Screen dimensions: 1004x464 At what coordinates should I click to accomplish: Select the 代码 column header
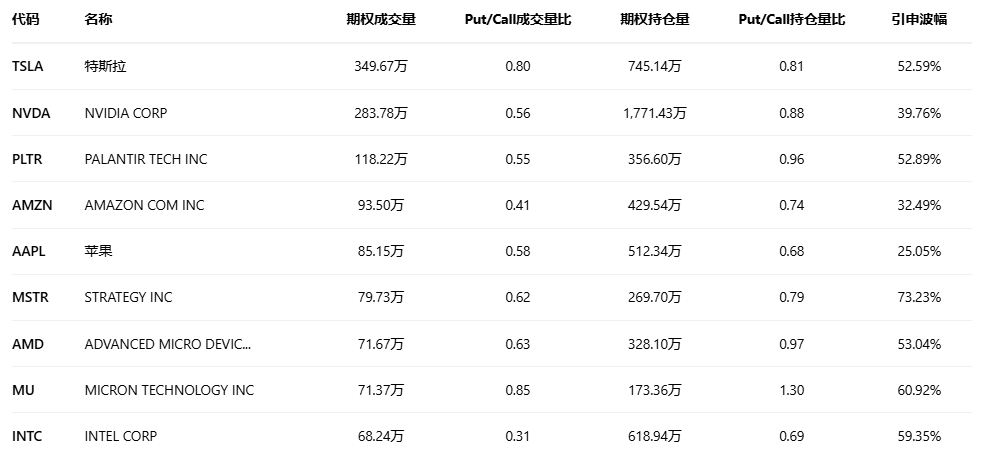click(26, 20)
